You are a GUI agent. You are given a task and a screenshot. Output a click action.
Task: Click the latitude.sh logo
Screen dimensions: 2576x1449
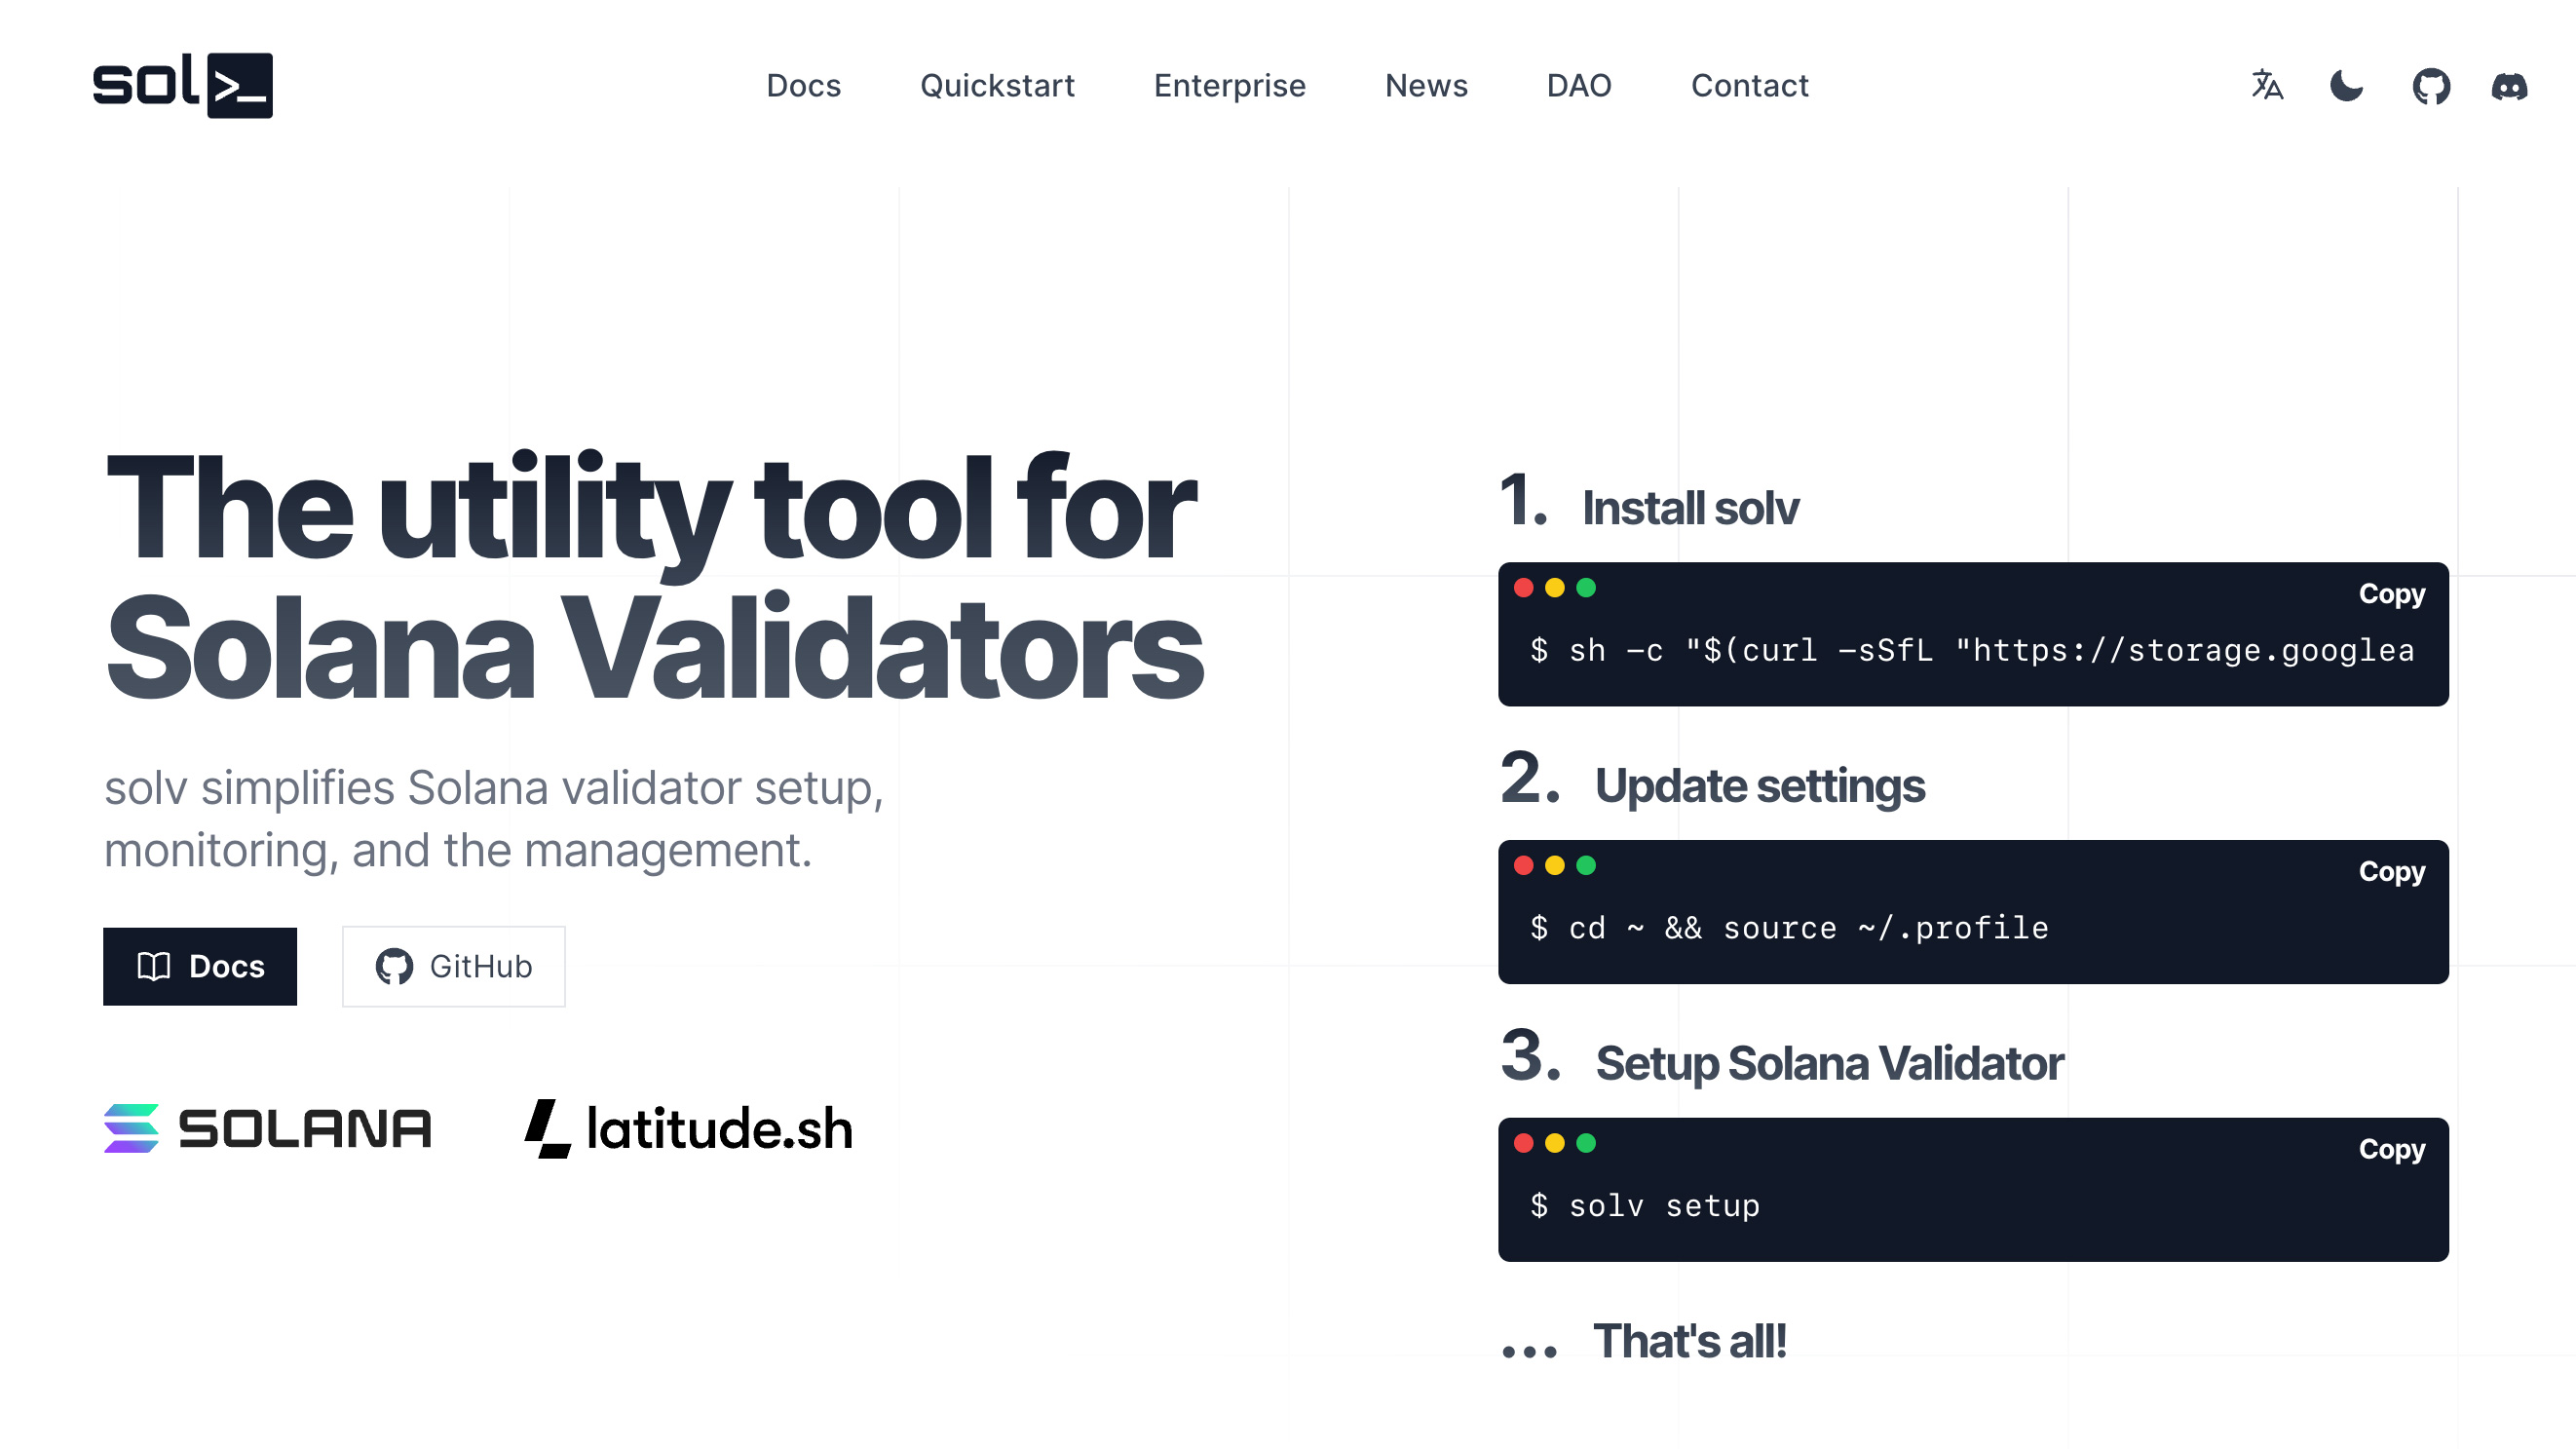[689, 1128]
